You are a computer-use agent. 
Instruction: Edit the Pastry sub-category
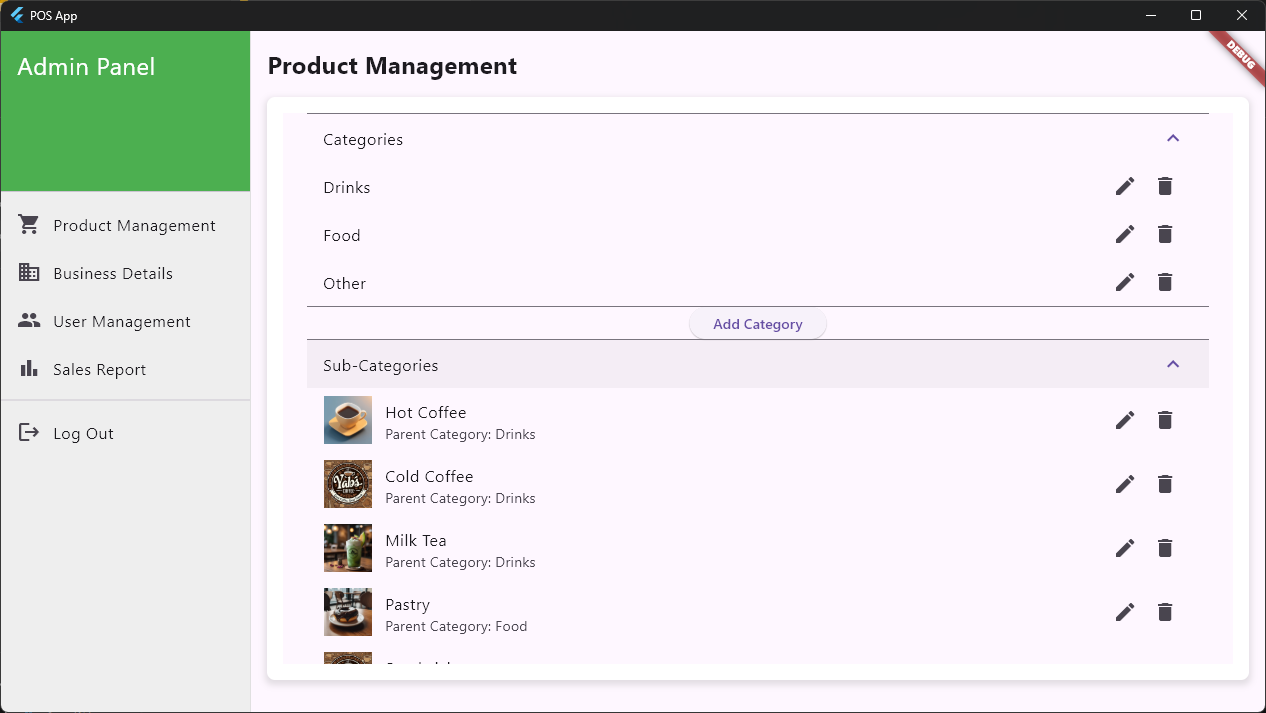click(x=1125, y=611)
